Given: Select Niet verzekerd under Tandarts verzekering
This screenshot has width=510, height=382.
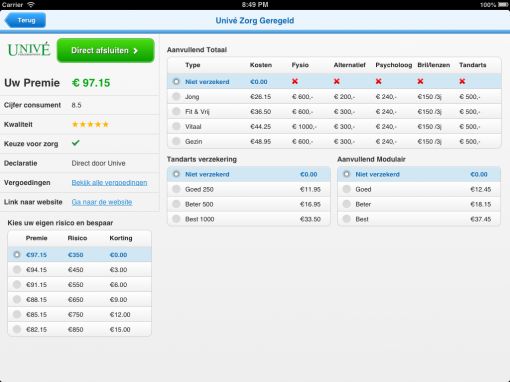Looking at the screenshot, I should 249,174.
